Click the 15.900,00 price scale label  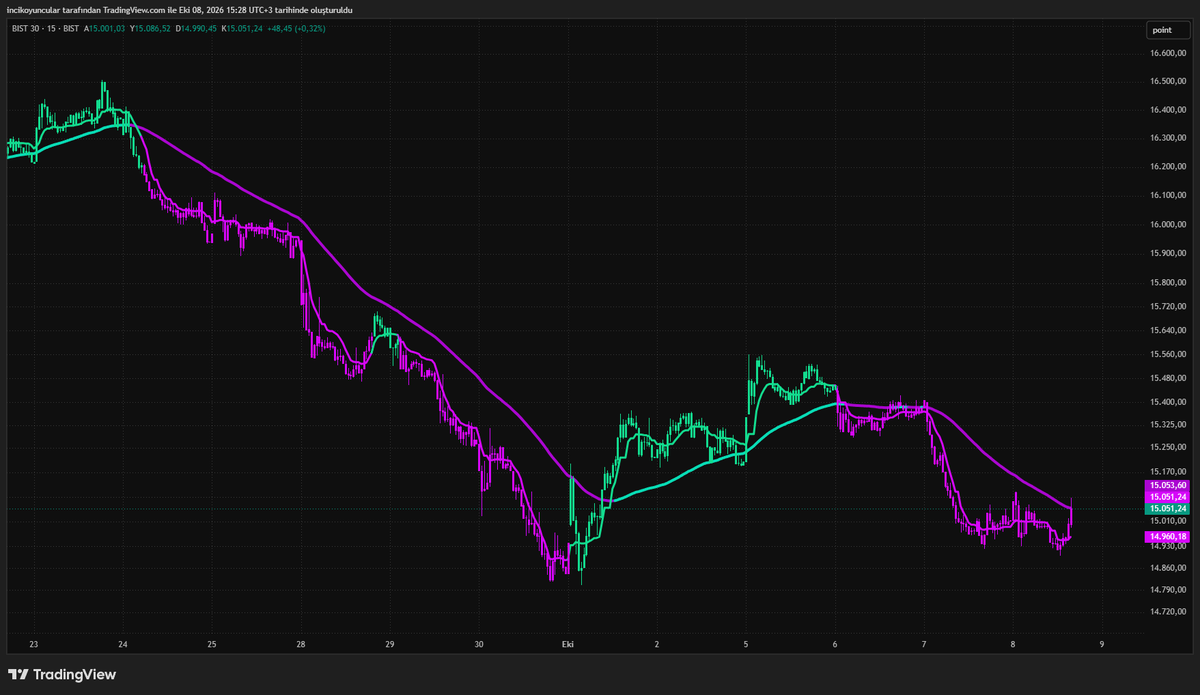tap(1167, 254)
